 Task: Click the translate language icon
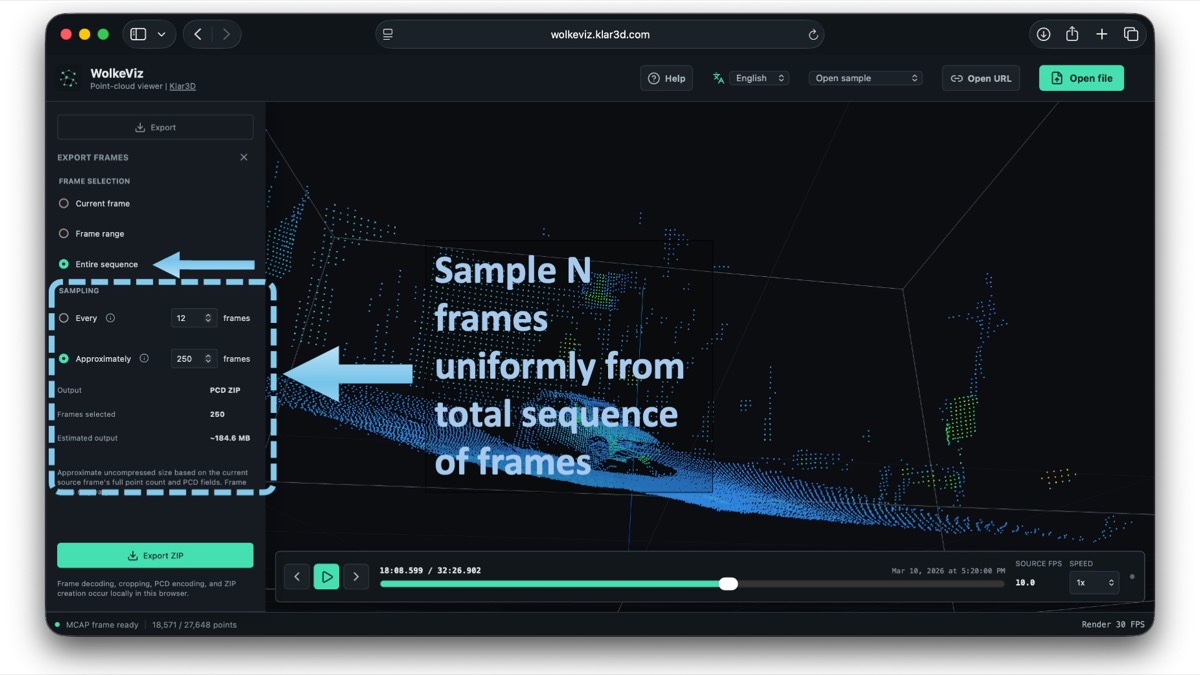718,78
